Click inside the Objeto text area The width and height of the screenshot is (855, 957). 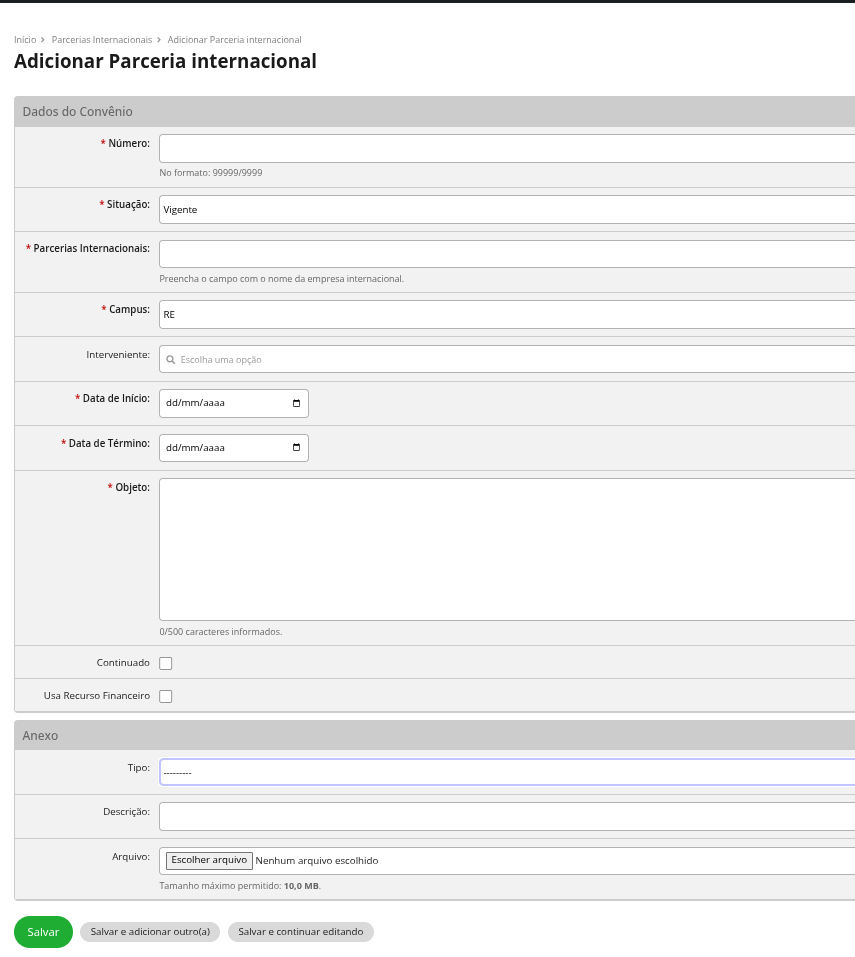coord(507,550)
